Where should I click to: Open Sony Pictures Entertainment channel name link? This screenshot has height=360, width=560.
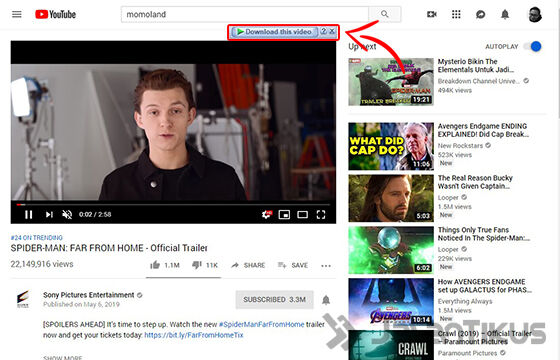pyautogui.click(x=89, y=295)
